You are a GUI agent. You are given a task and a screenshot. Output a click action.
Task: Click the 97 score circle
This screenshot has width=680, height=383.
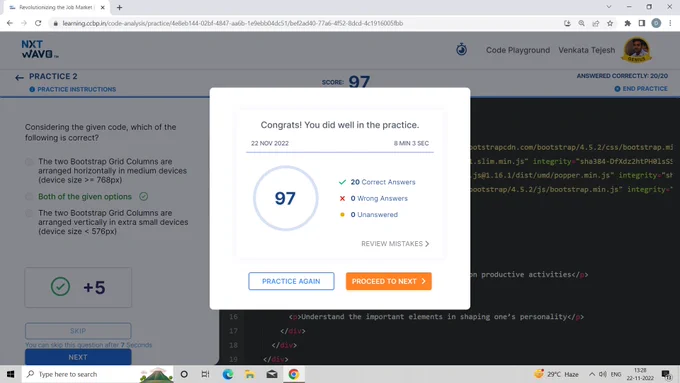[285, 198]
